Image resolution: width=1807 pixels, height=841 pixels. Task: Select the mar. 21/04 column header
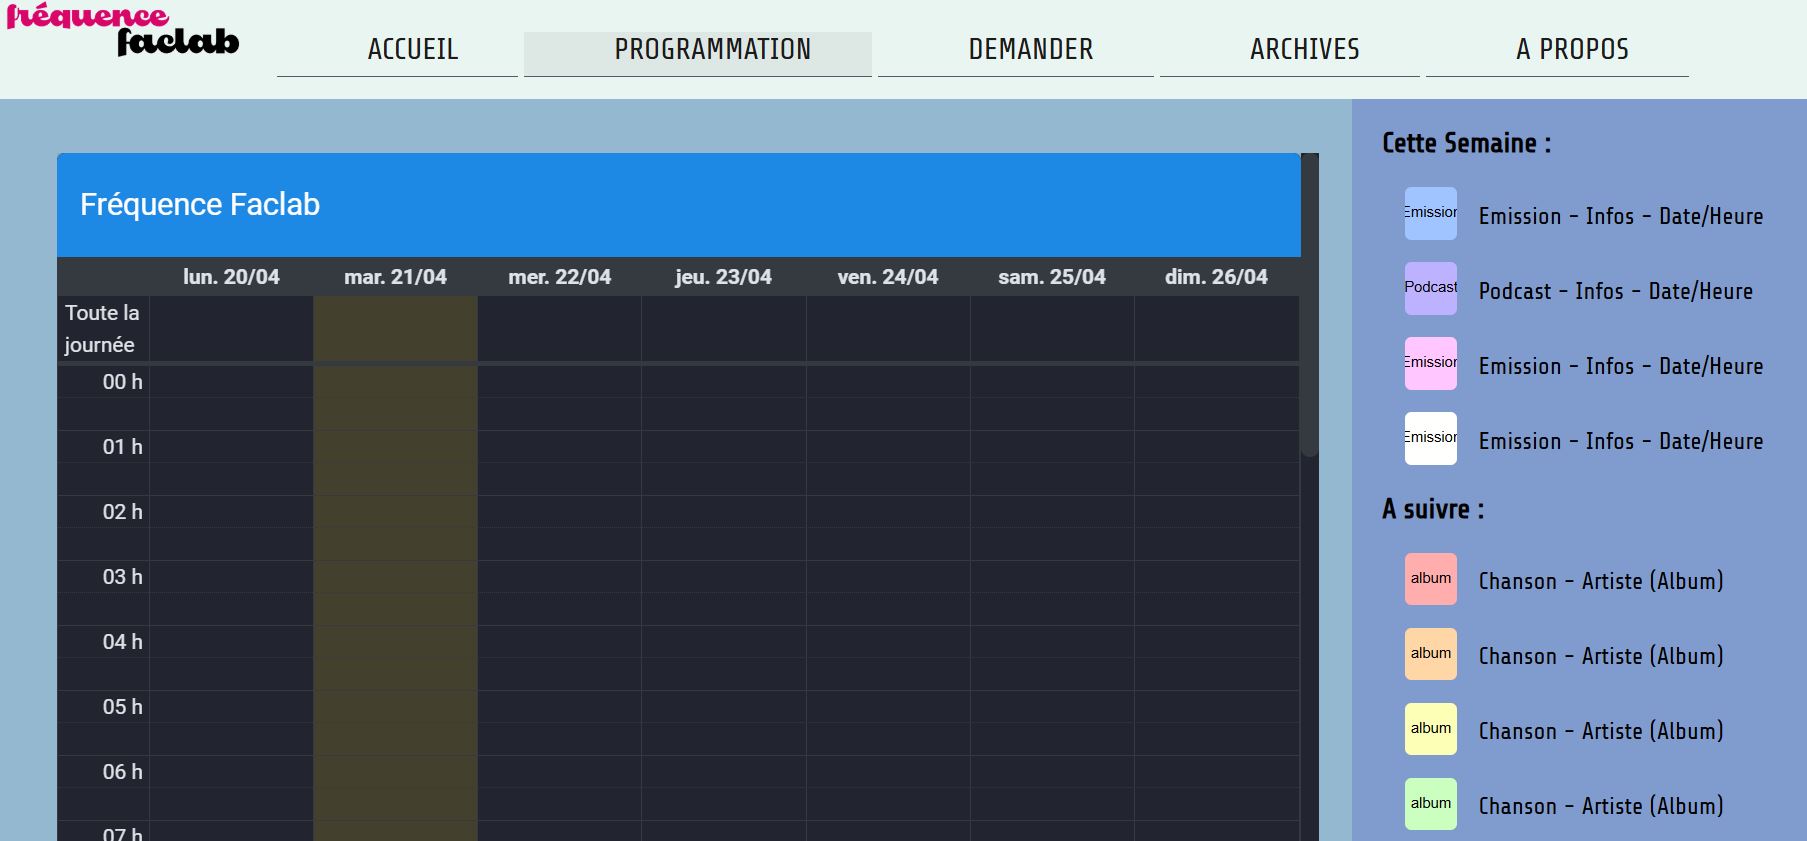pyautogui.click(x=395, y=277)
